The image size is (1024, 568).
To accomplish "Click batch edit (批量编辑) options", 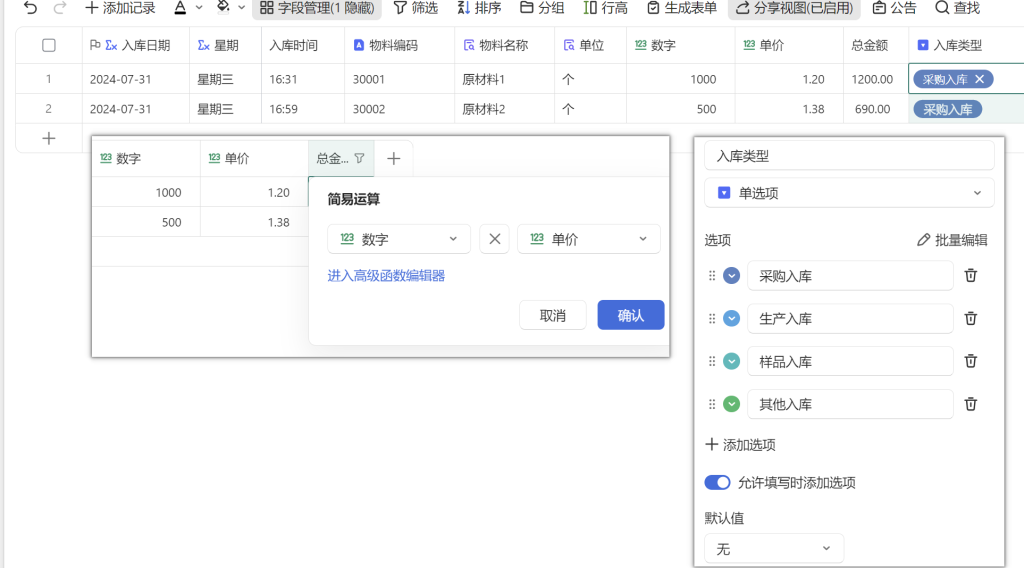I will tap(952, 240).
